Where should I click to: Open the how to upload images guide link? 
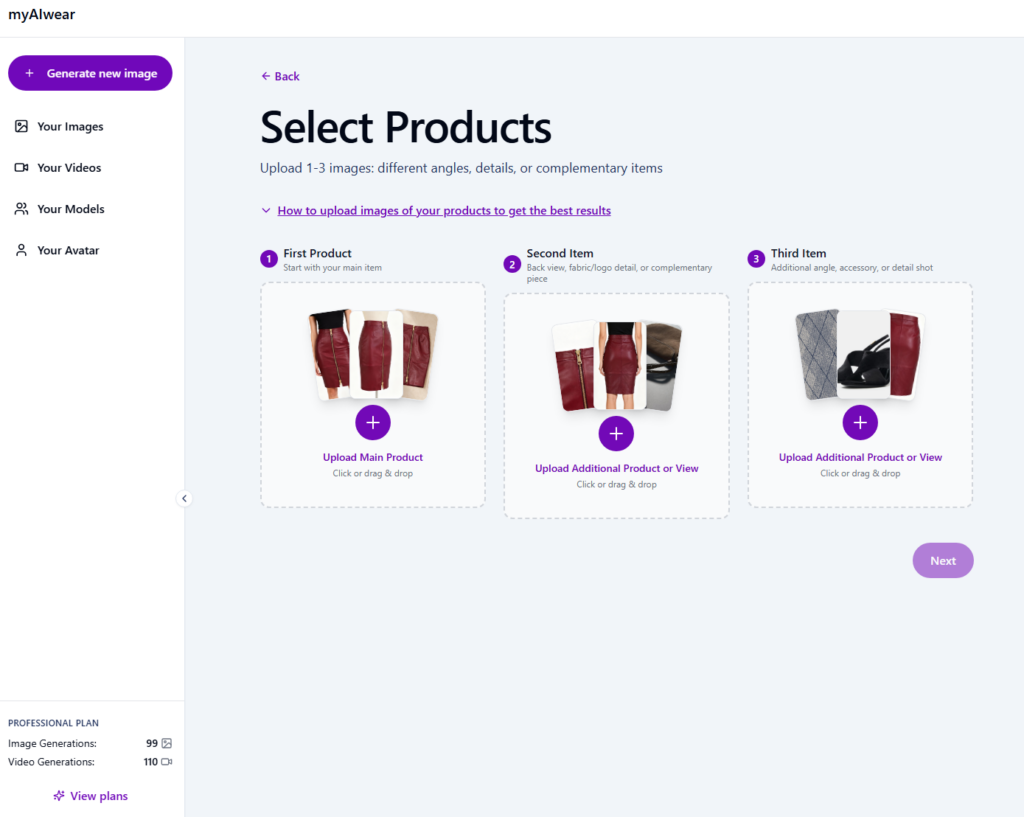click(x=444, y=211)
